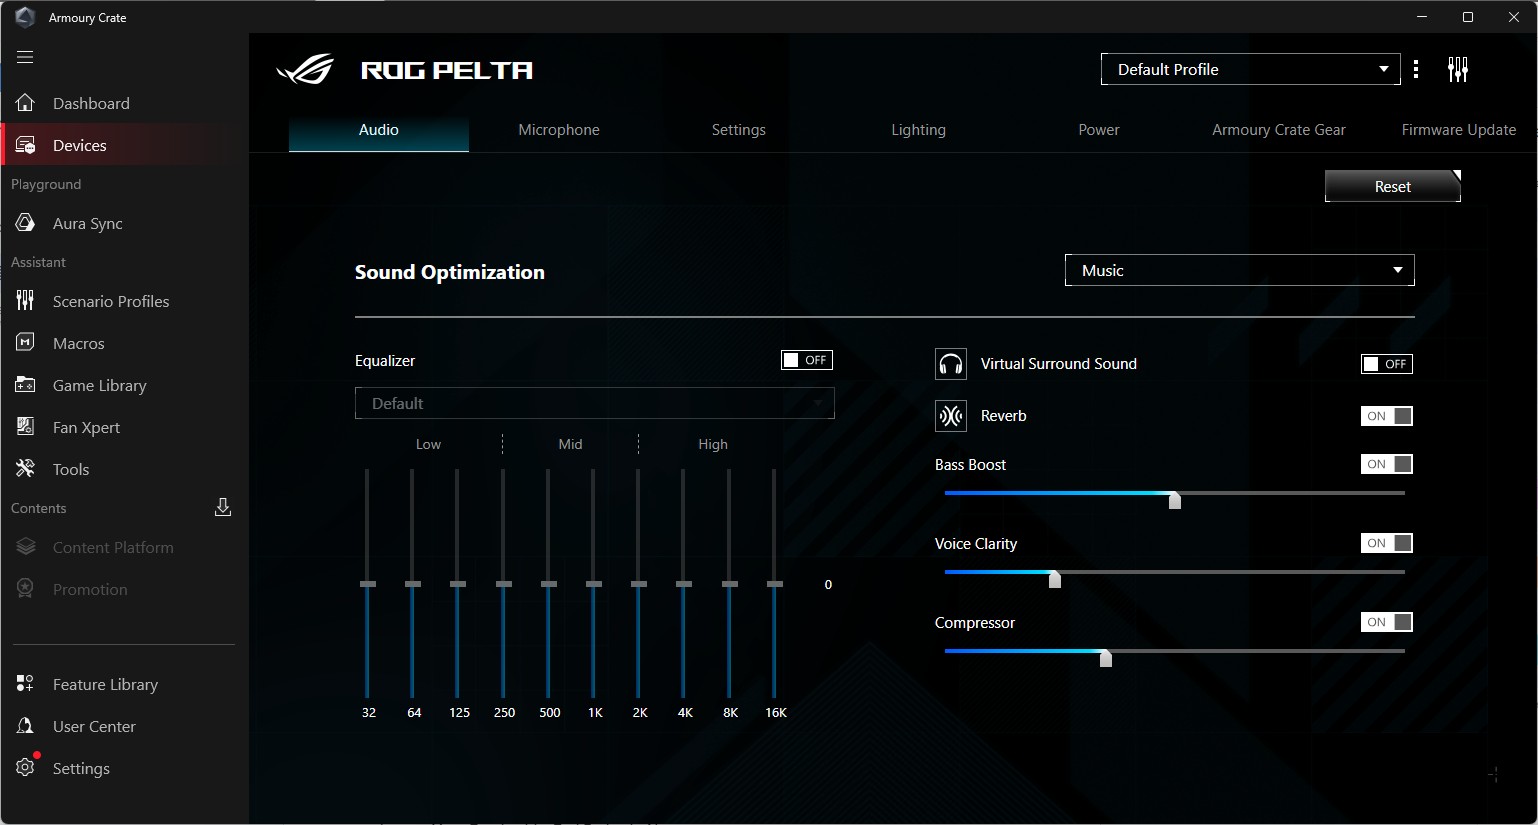Disable the Compressor toggle
The image size is (1538, 825).
coord(1387,622)
